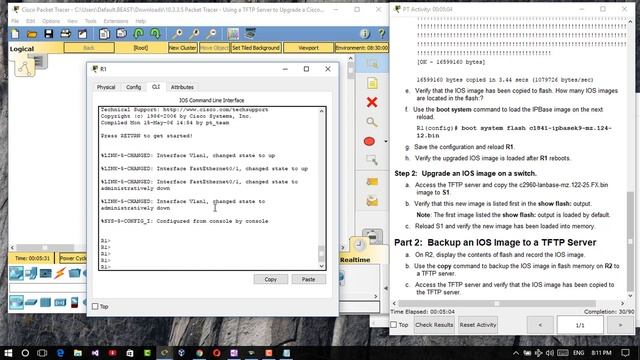This screenshot has width=640, height=360.
Task: Open Chrome from the taskbar
Action: 199,353
